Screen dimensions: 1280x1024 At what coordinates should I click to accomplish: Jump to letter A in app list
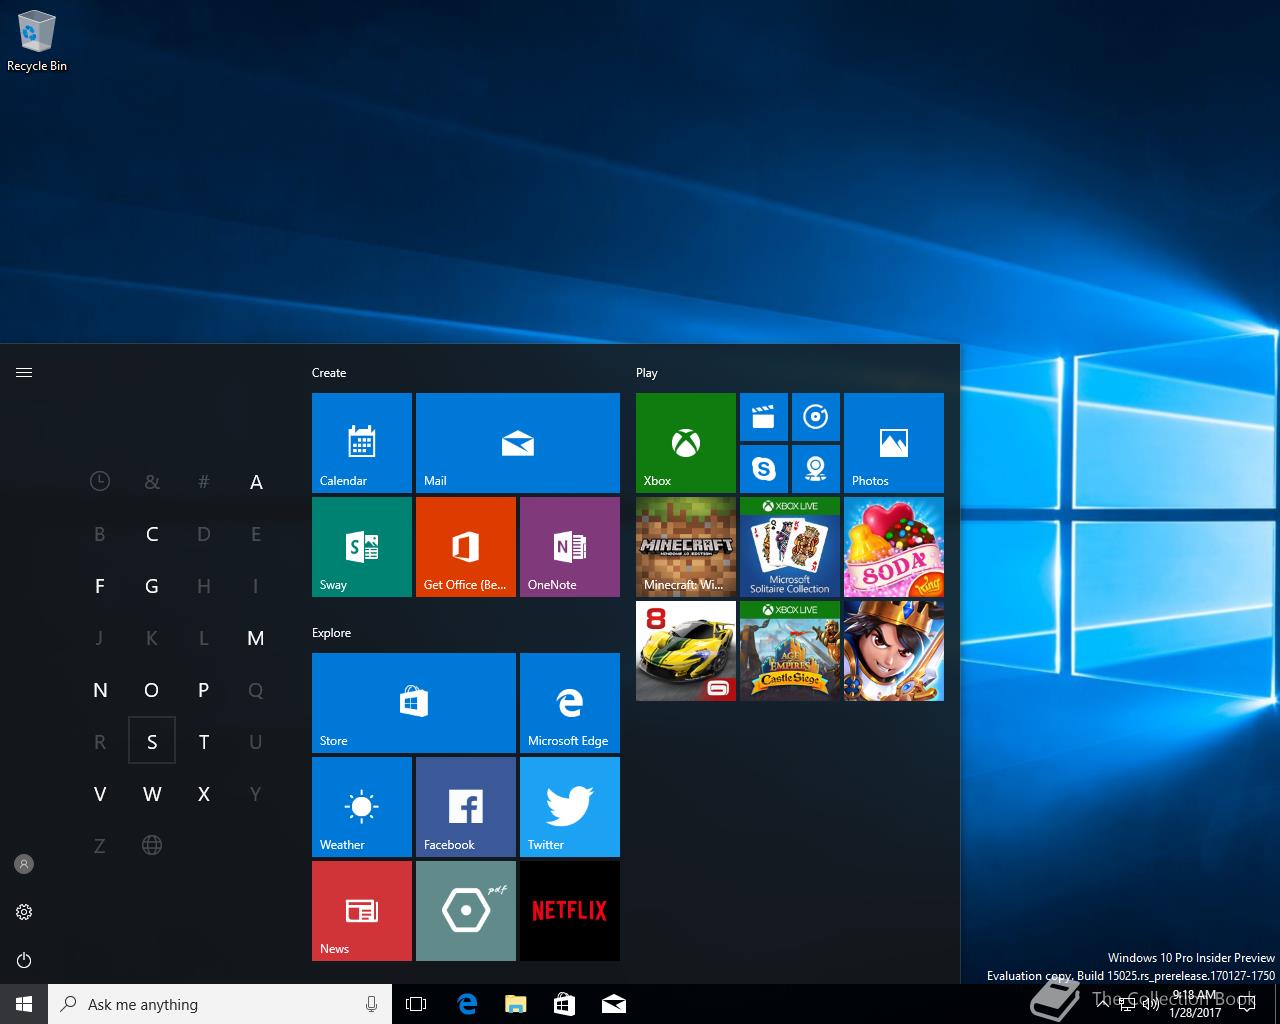click(256, 482)
